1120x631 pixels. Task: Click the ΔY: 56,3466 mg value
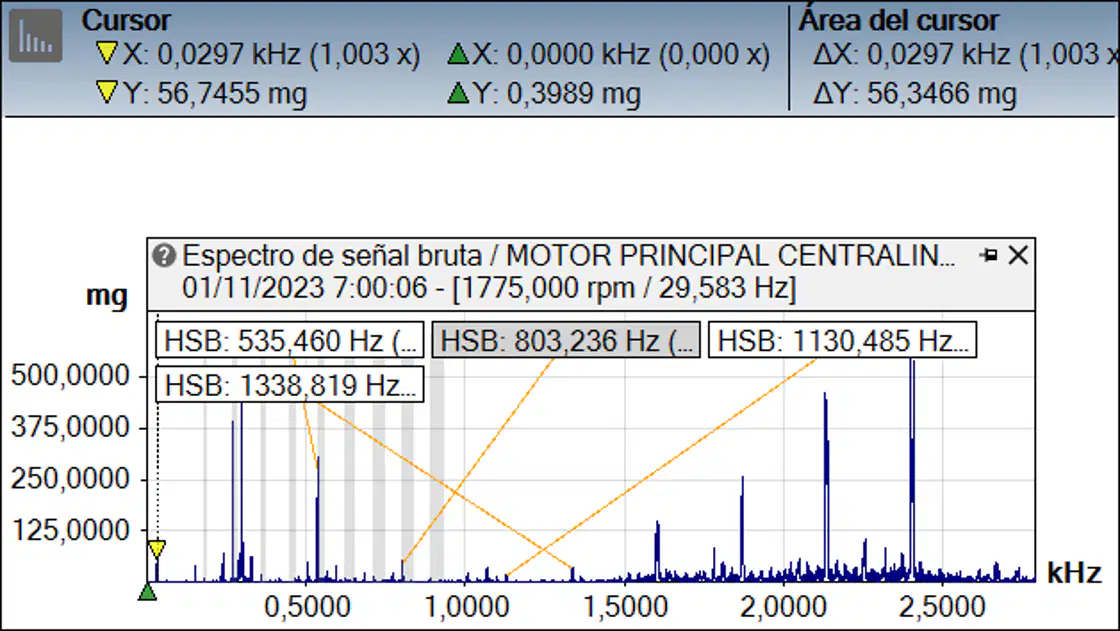point(914,93)
